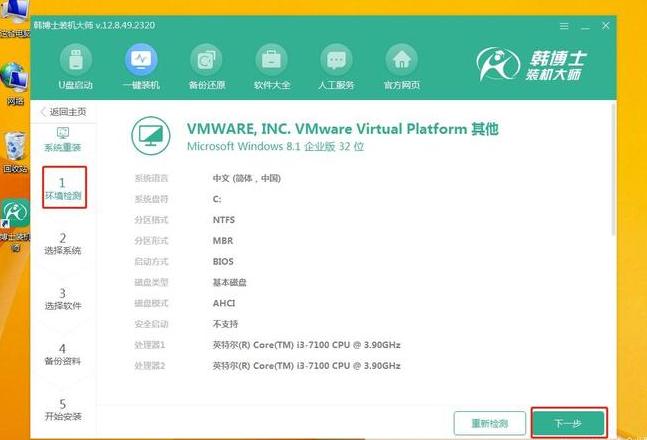The image size is (647, 440).
Task: Click the MBR partition type value
Action: pyautogui.click(x=223, y=241)
